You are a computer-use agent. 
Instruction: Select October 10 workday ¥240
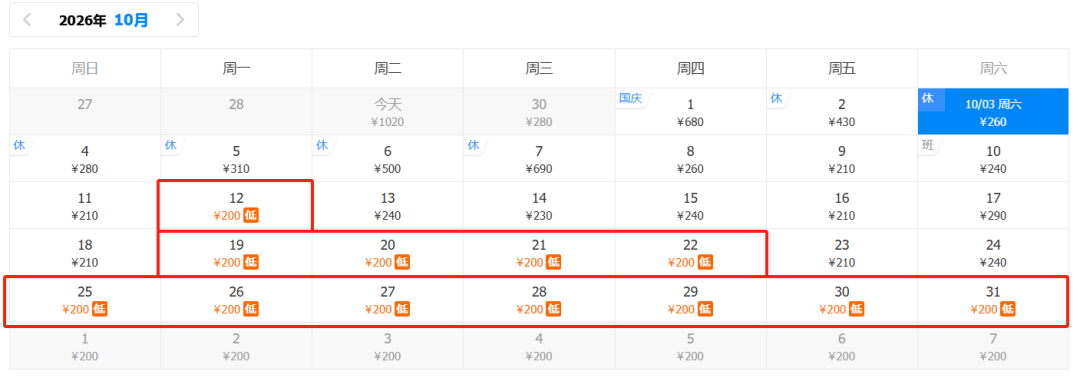coord(993,158)
